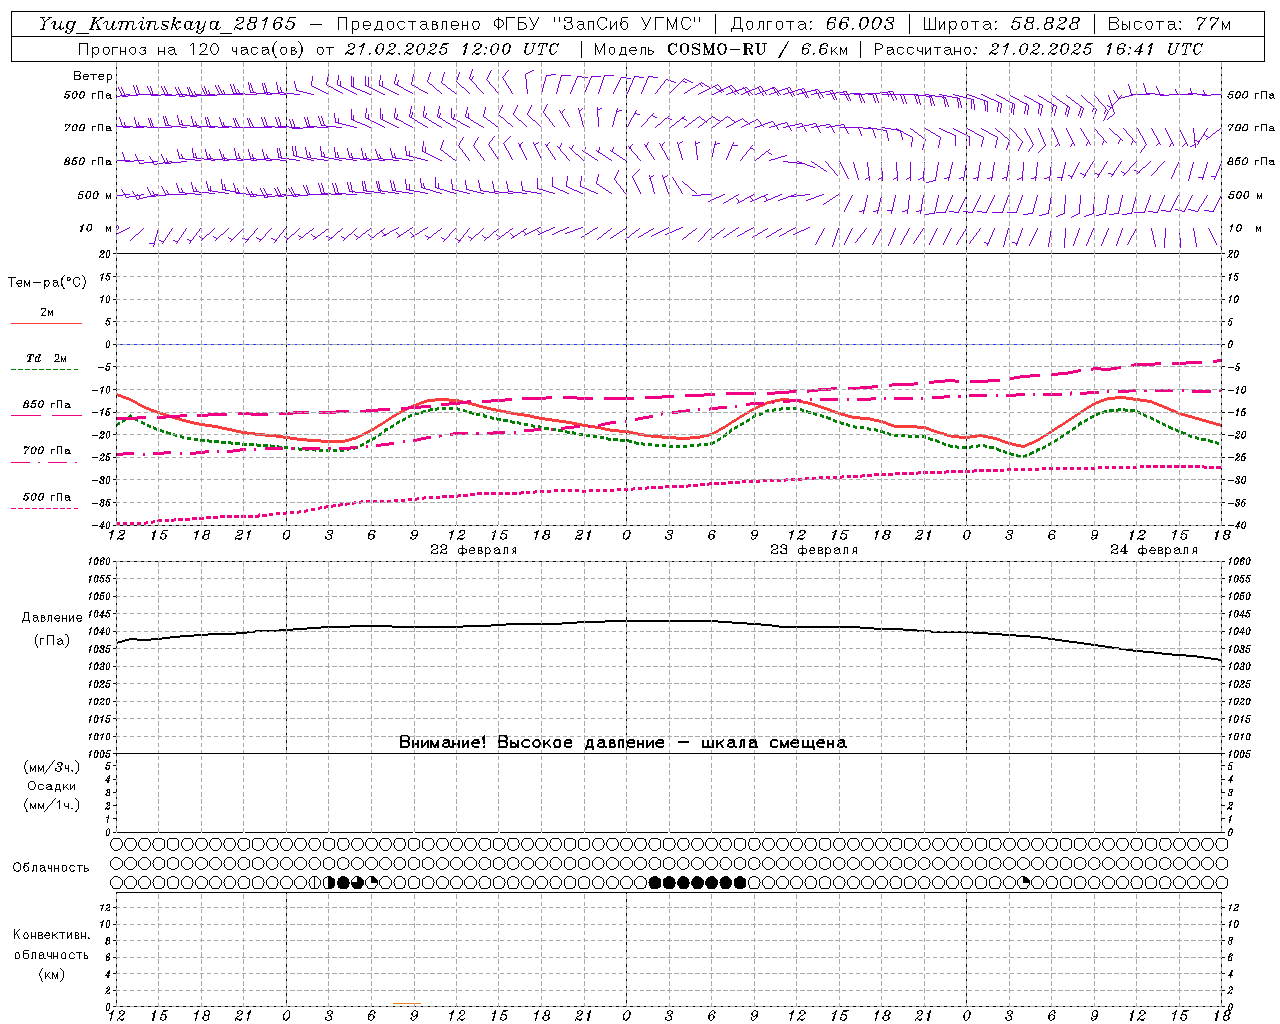Click the Давление panel label
This screenshot has height=1024, width=1280.
[x=50, y=618]
